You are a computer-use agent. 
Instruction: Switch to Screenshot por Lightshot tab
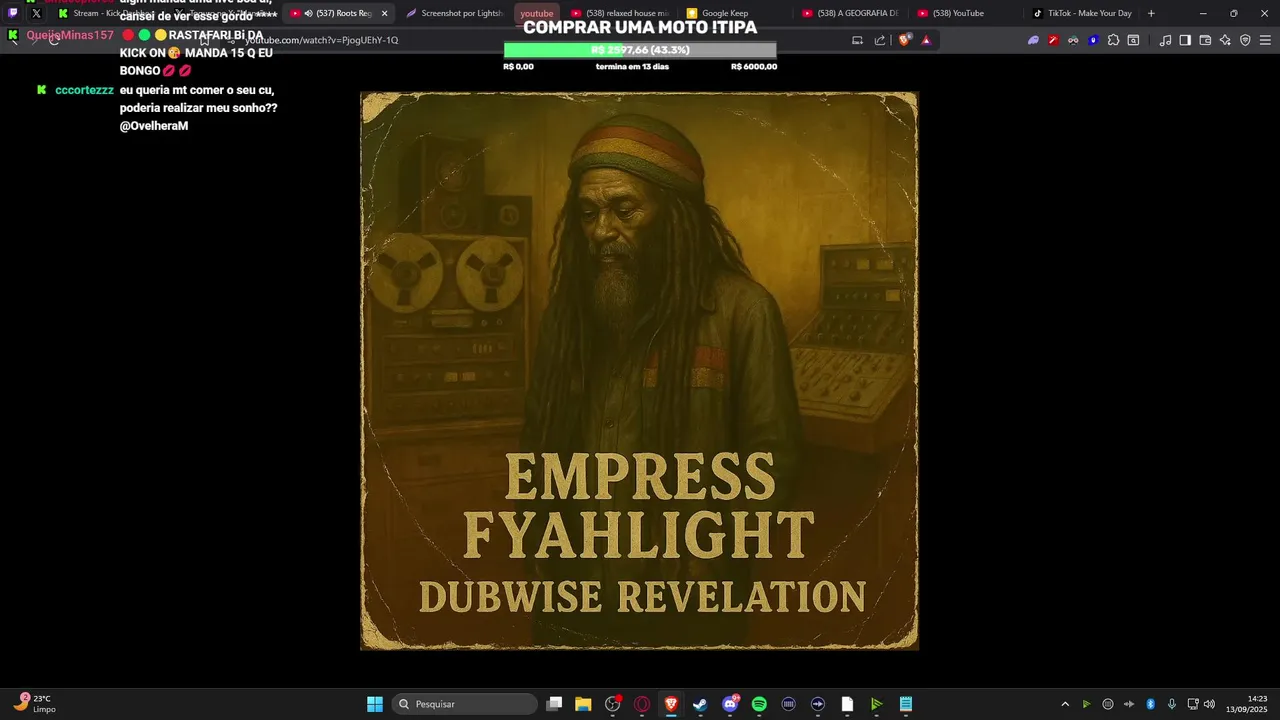tap(455, 13)
